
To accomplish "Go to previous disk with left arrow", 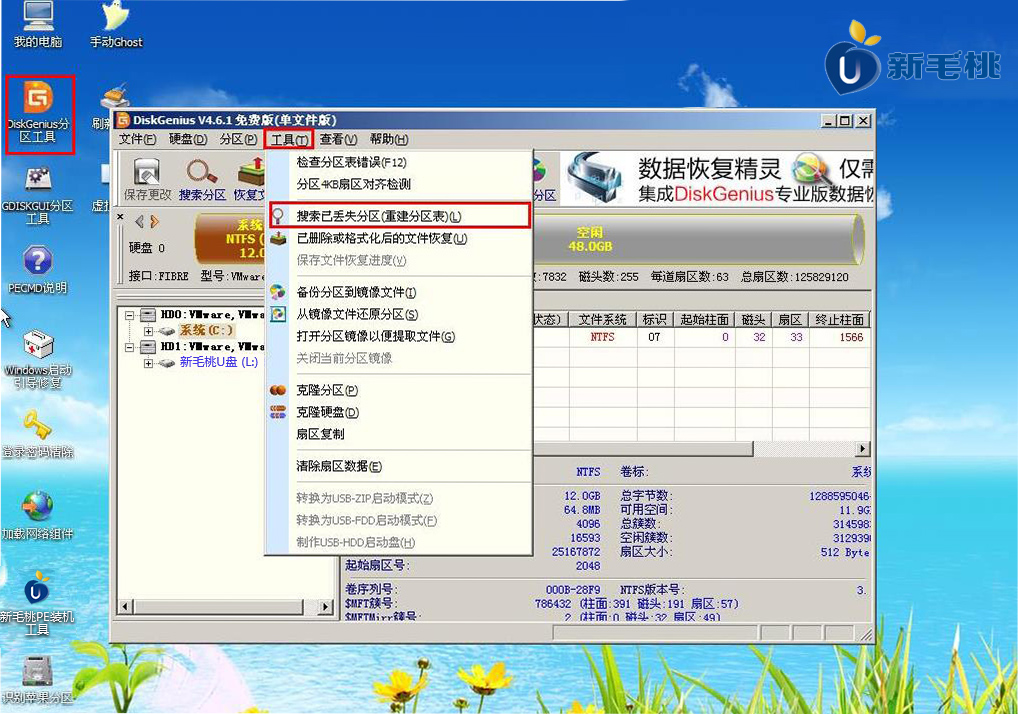I will point(140,222).
